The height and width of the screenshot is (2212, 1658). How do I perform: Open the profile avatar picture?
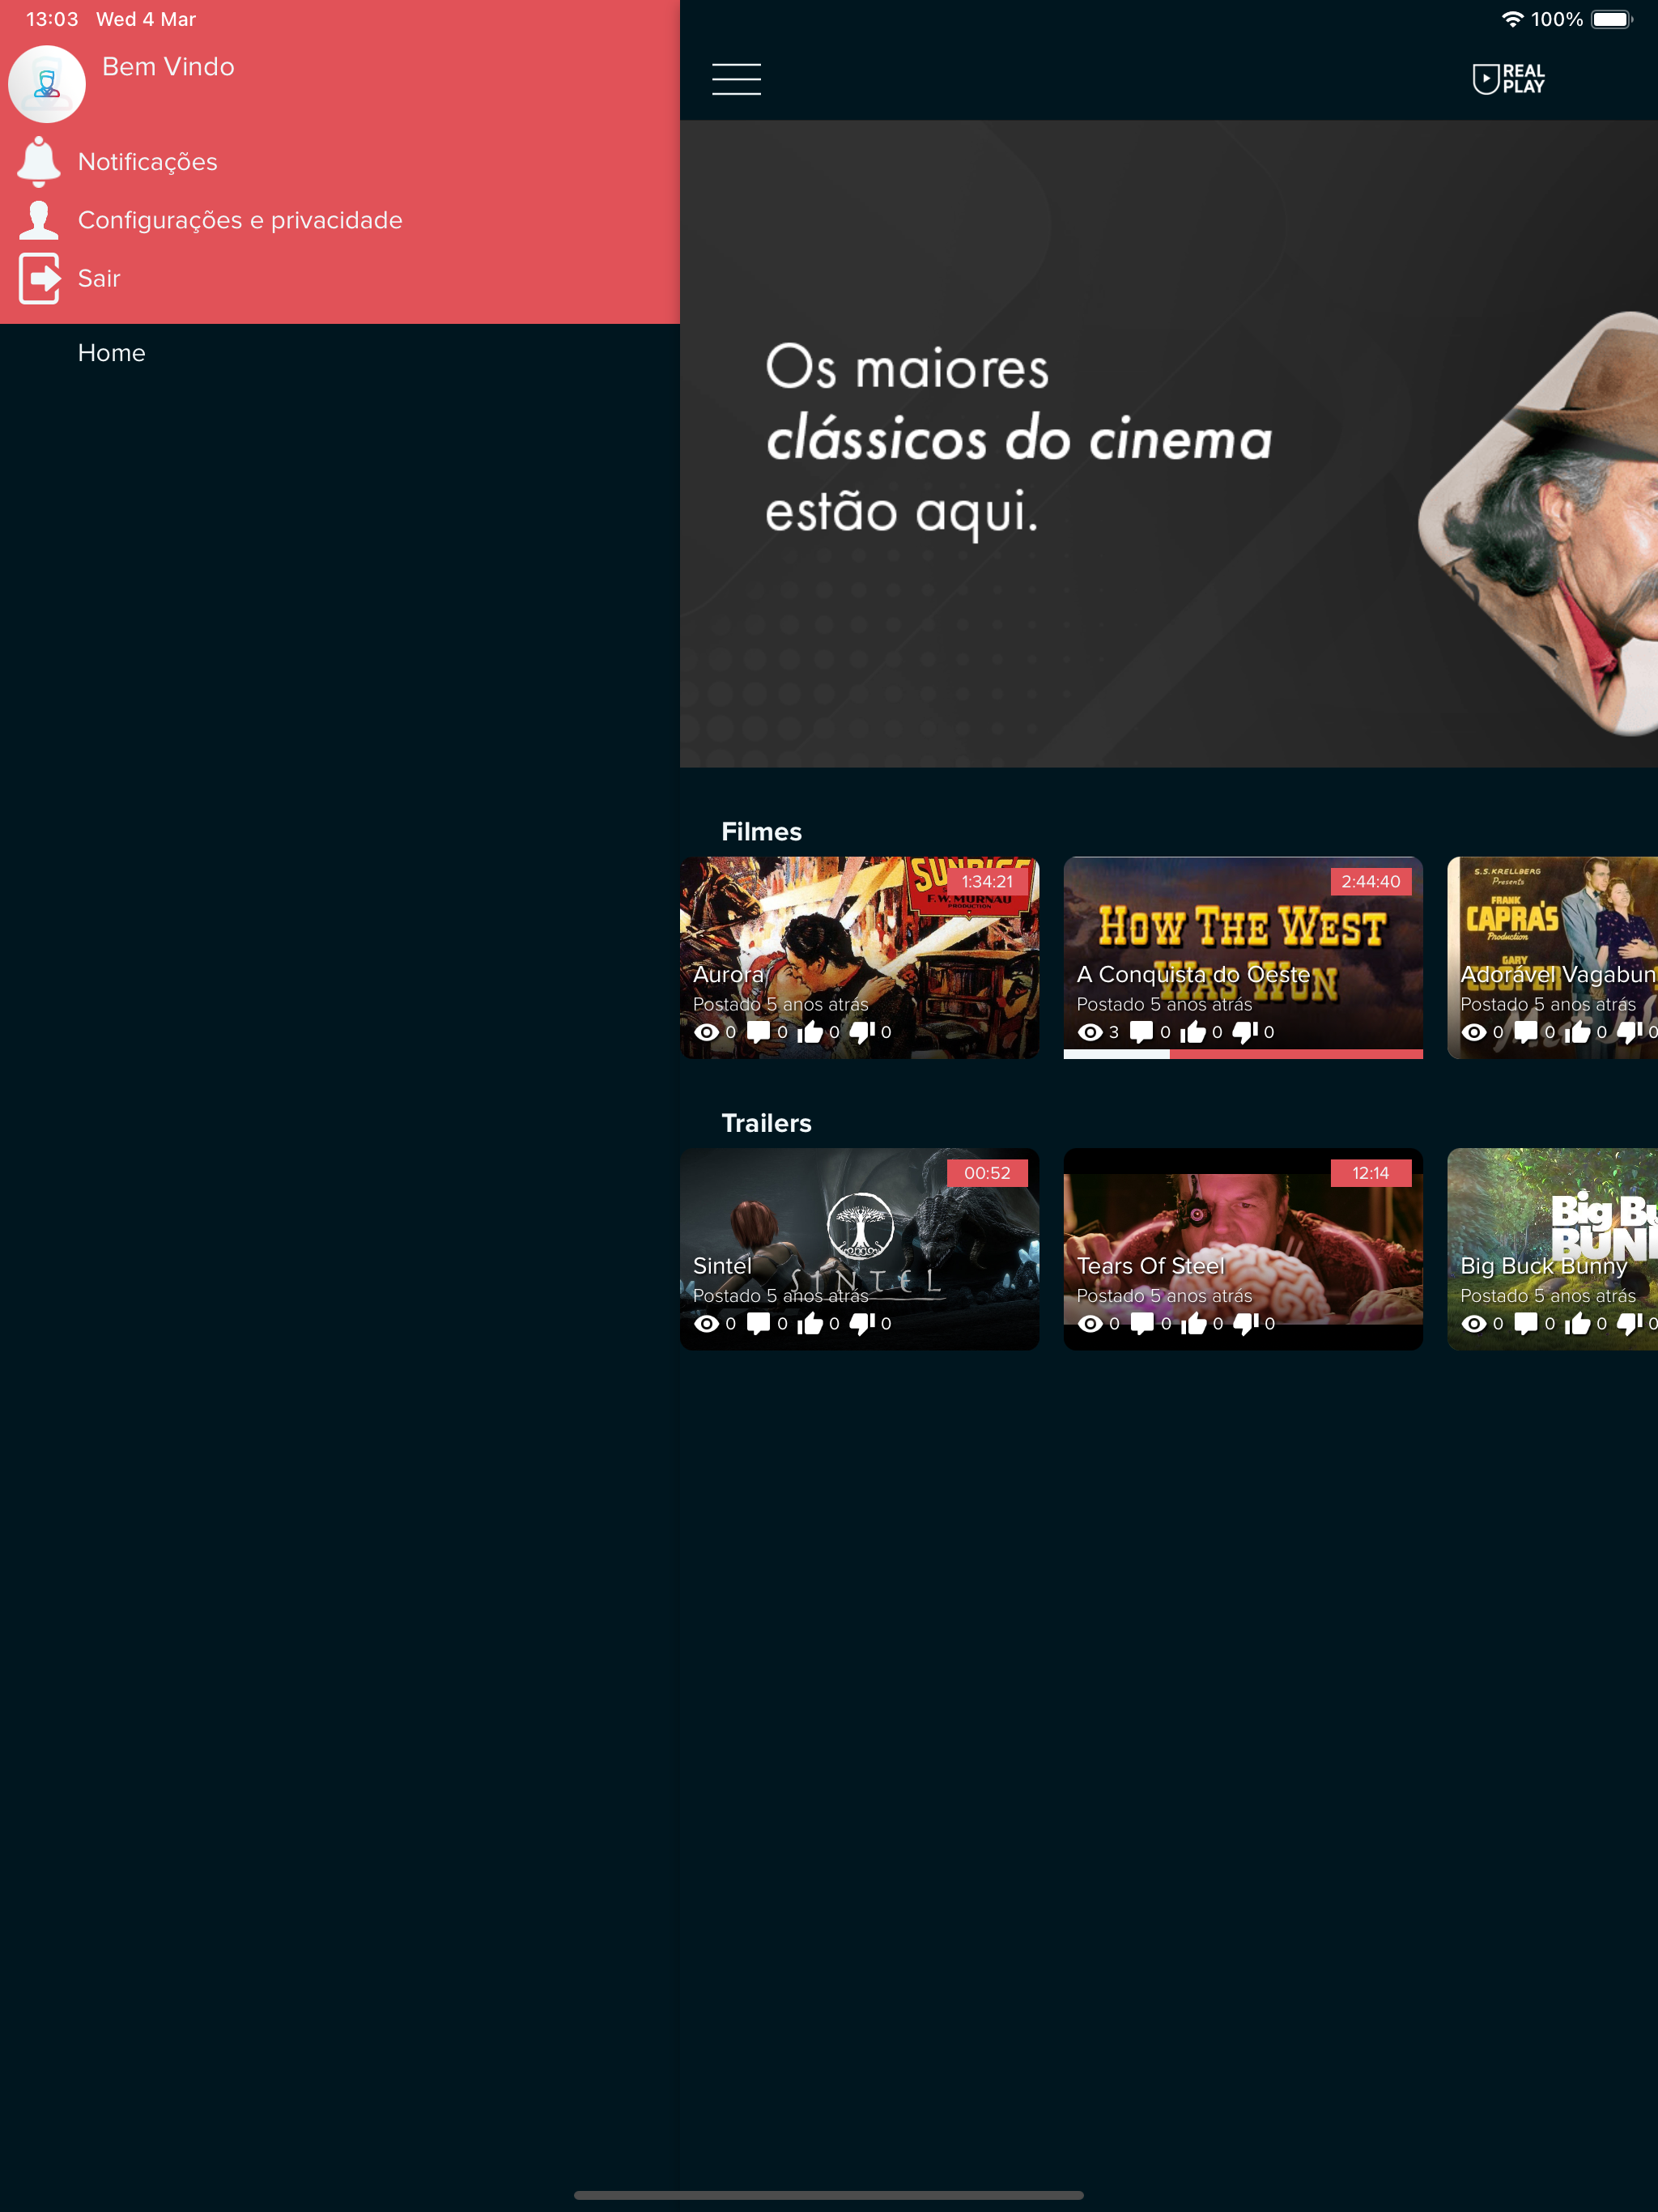tap(47, 84)
